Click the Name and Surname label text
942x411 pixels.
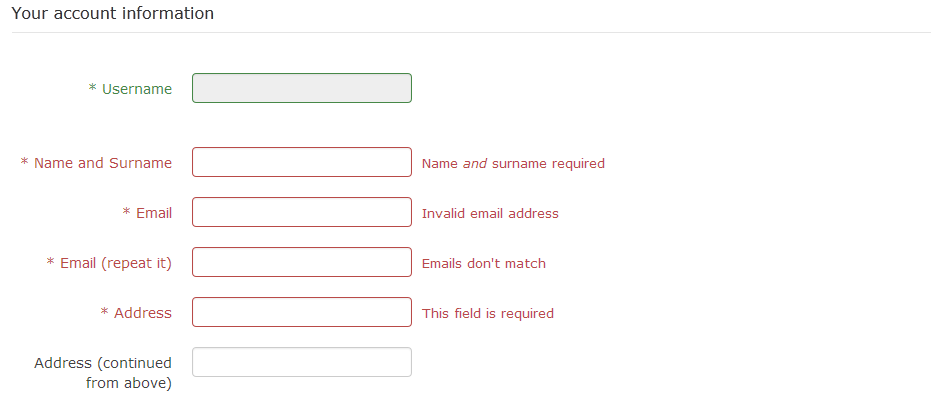(103, 163)
